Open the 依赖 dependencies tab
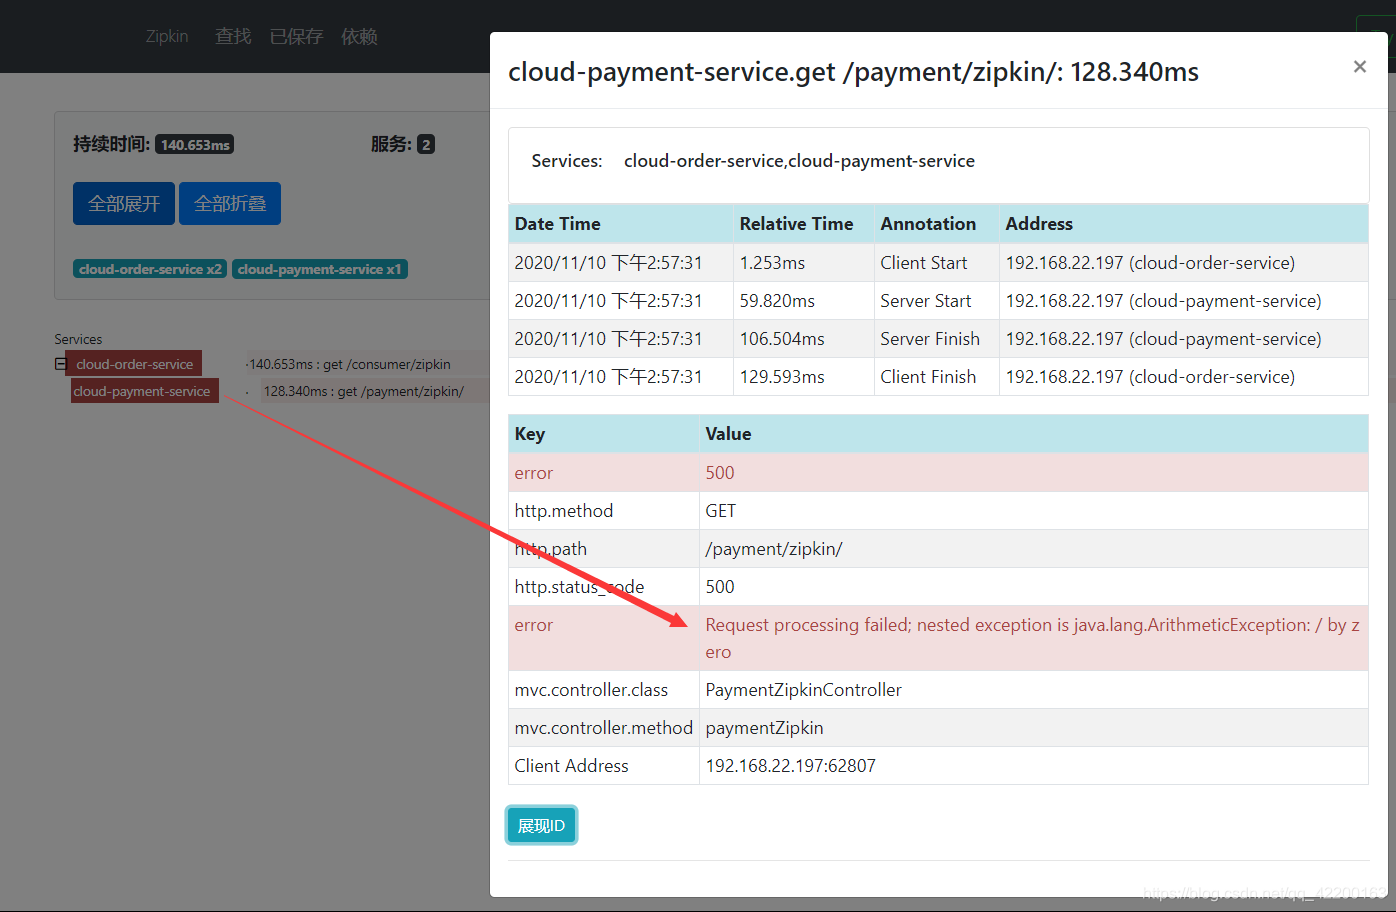 coord(359,36)
